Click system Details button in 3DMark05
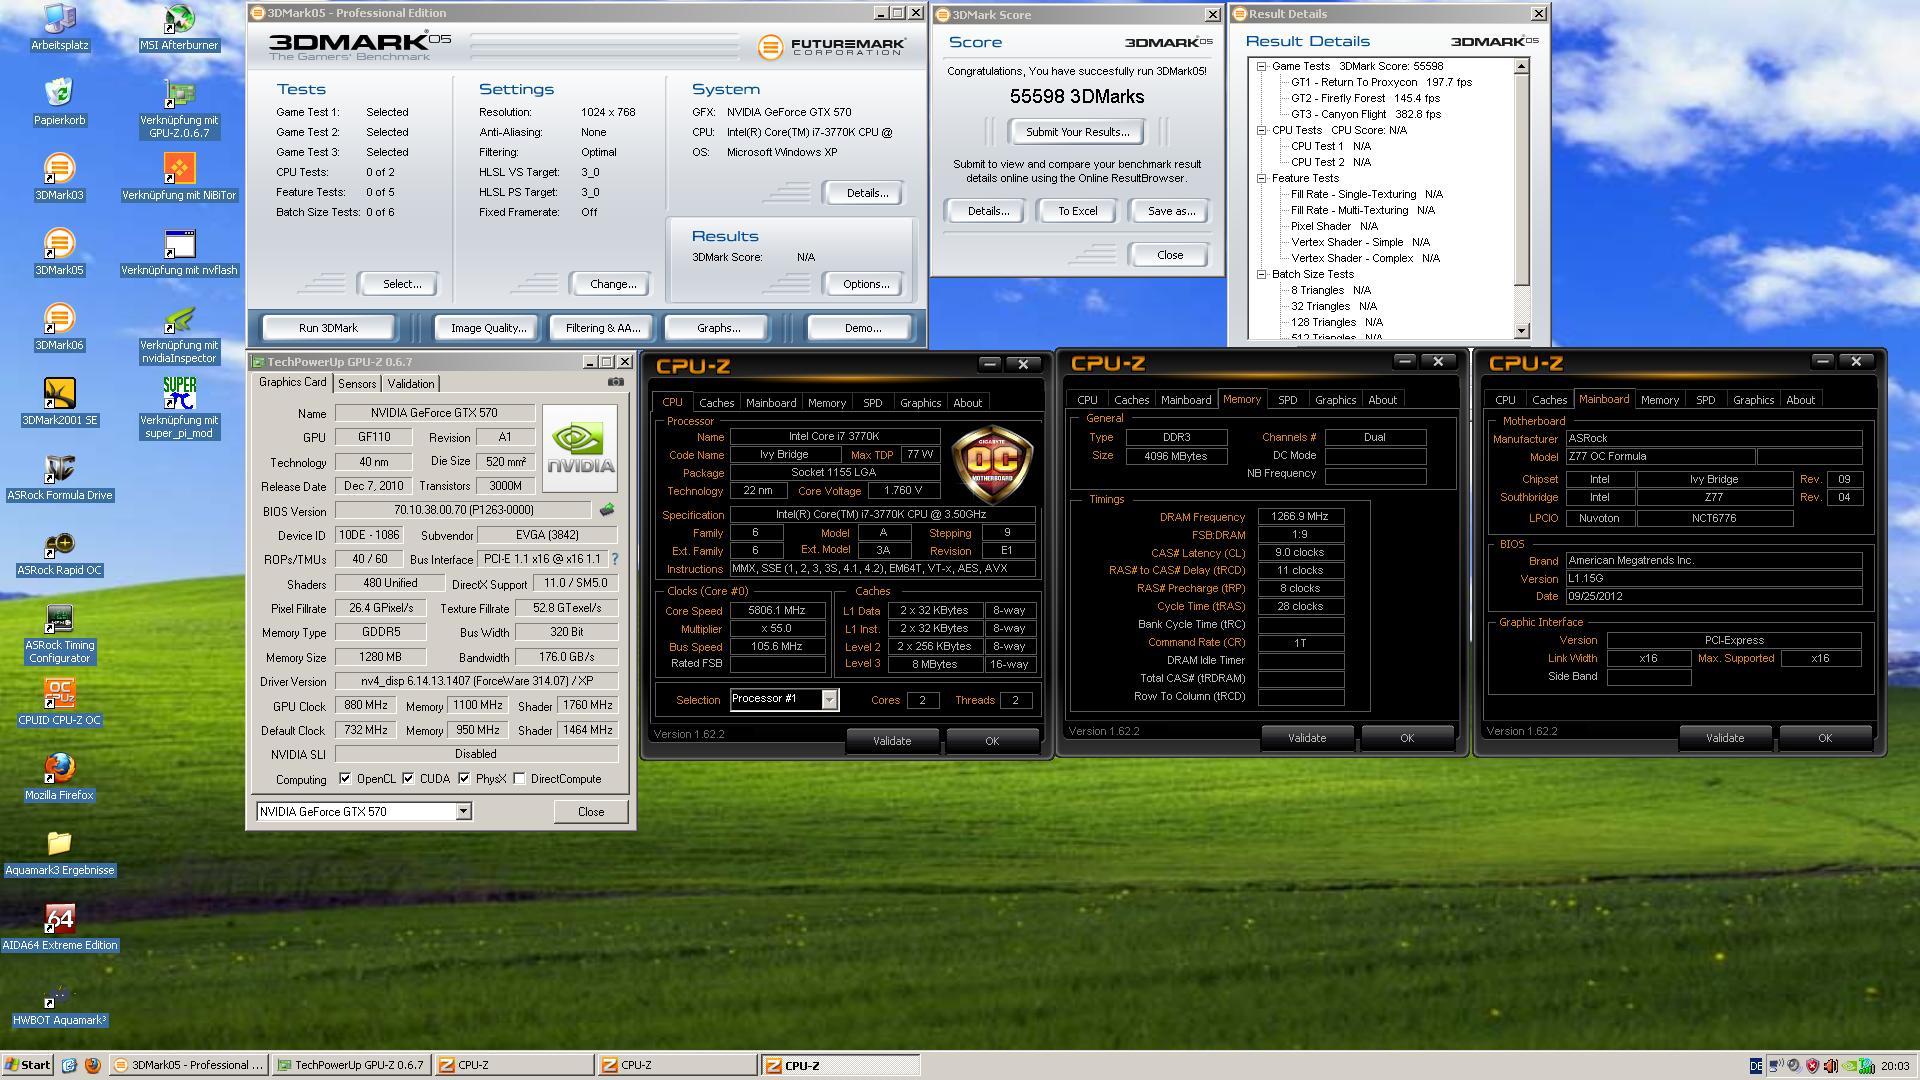Screen dimensions: 1920x1080 [866, 193]
